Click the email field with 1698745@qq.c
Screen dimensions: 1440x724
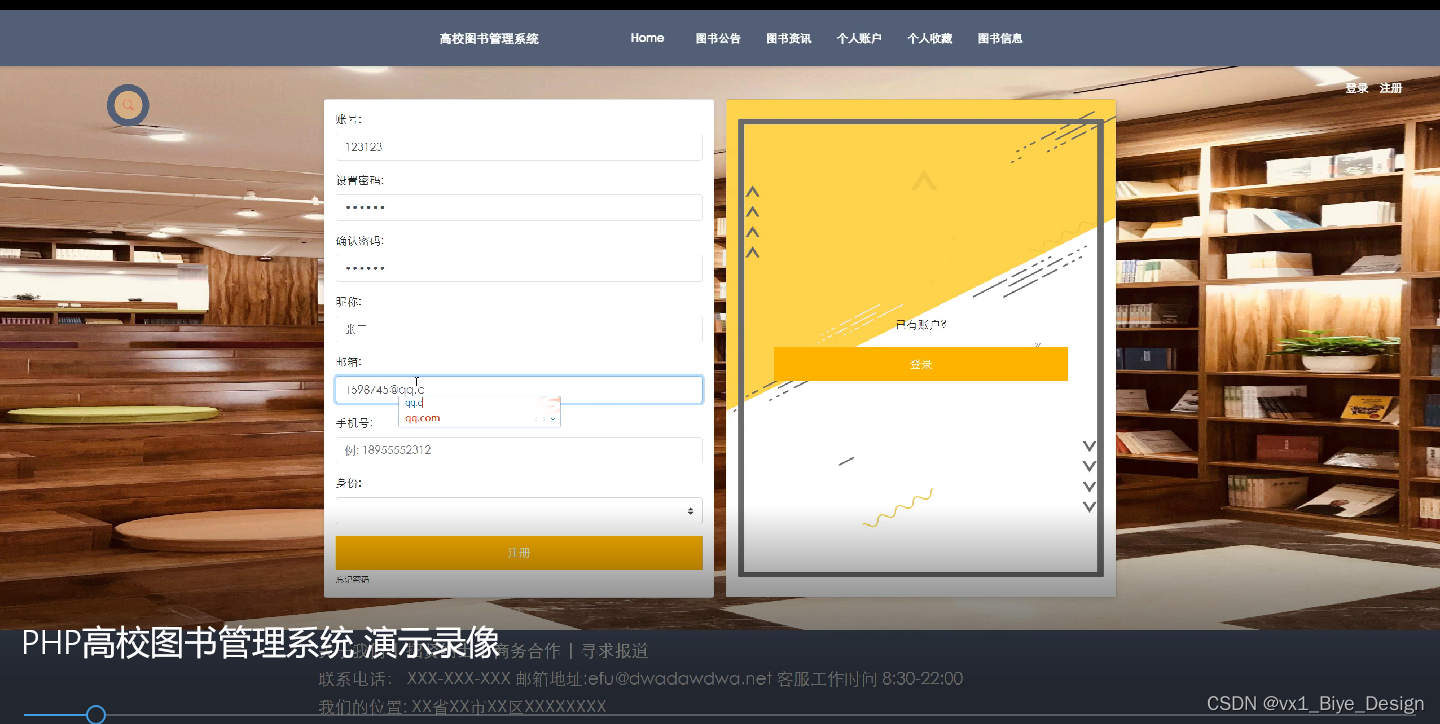(x=519, y=390)
